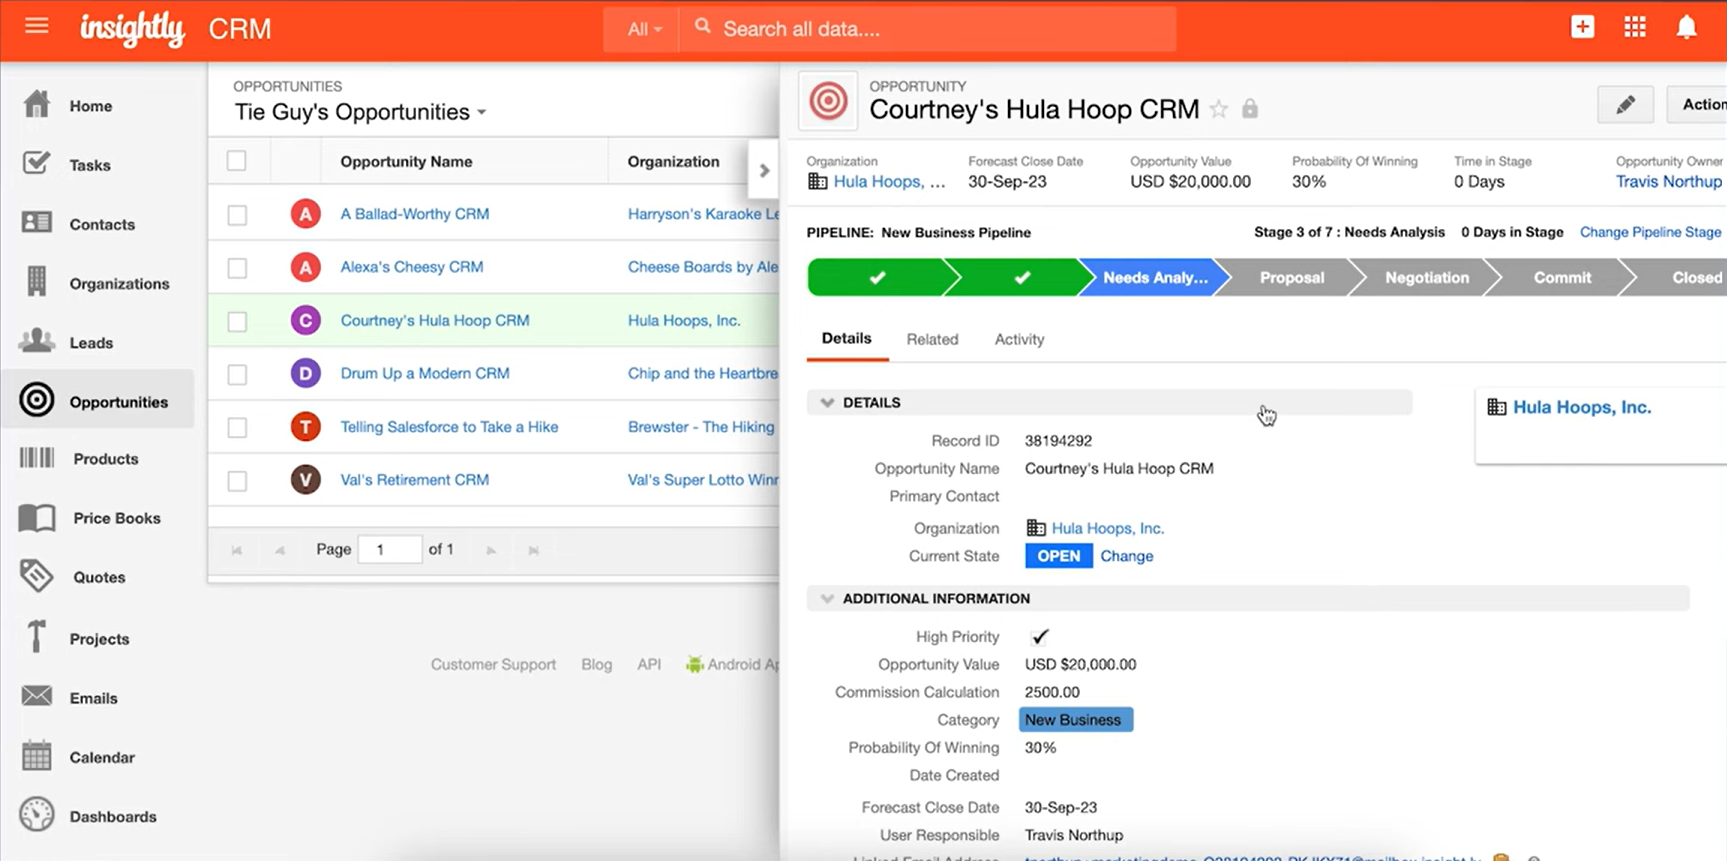Click the lock icon beside opportunity title
Viewport: 1727px width, 861px height.
[1250, 109]
